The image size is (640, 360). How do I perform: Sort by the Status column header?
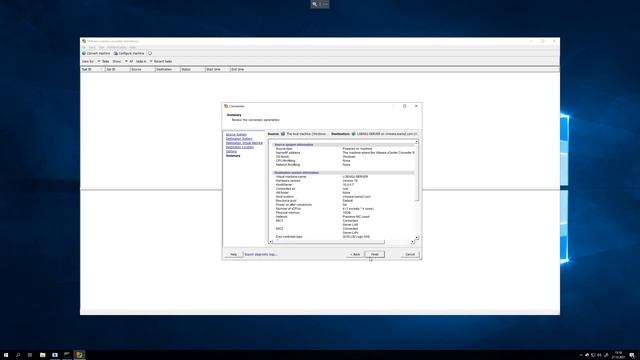pos(193,69)
